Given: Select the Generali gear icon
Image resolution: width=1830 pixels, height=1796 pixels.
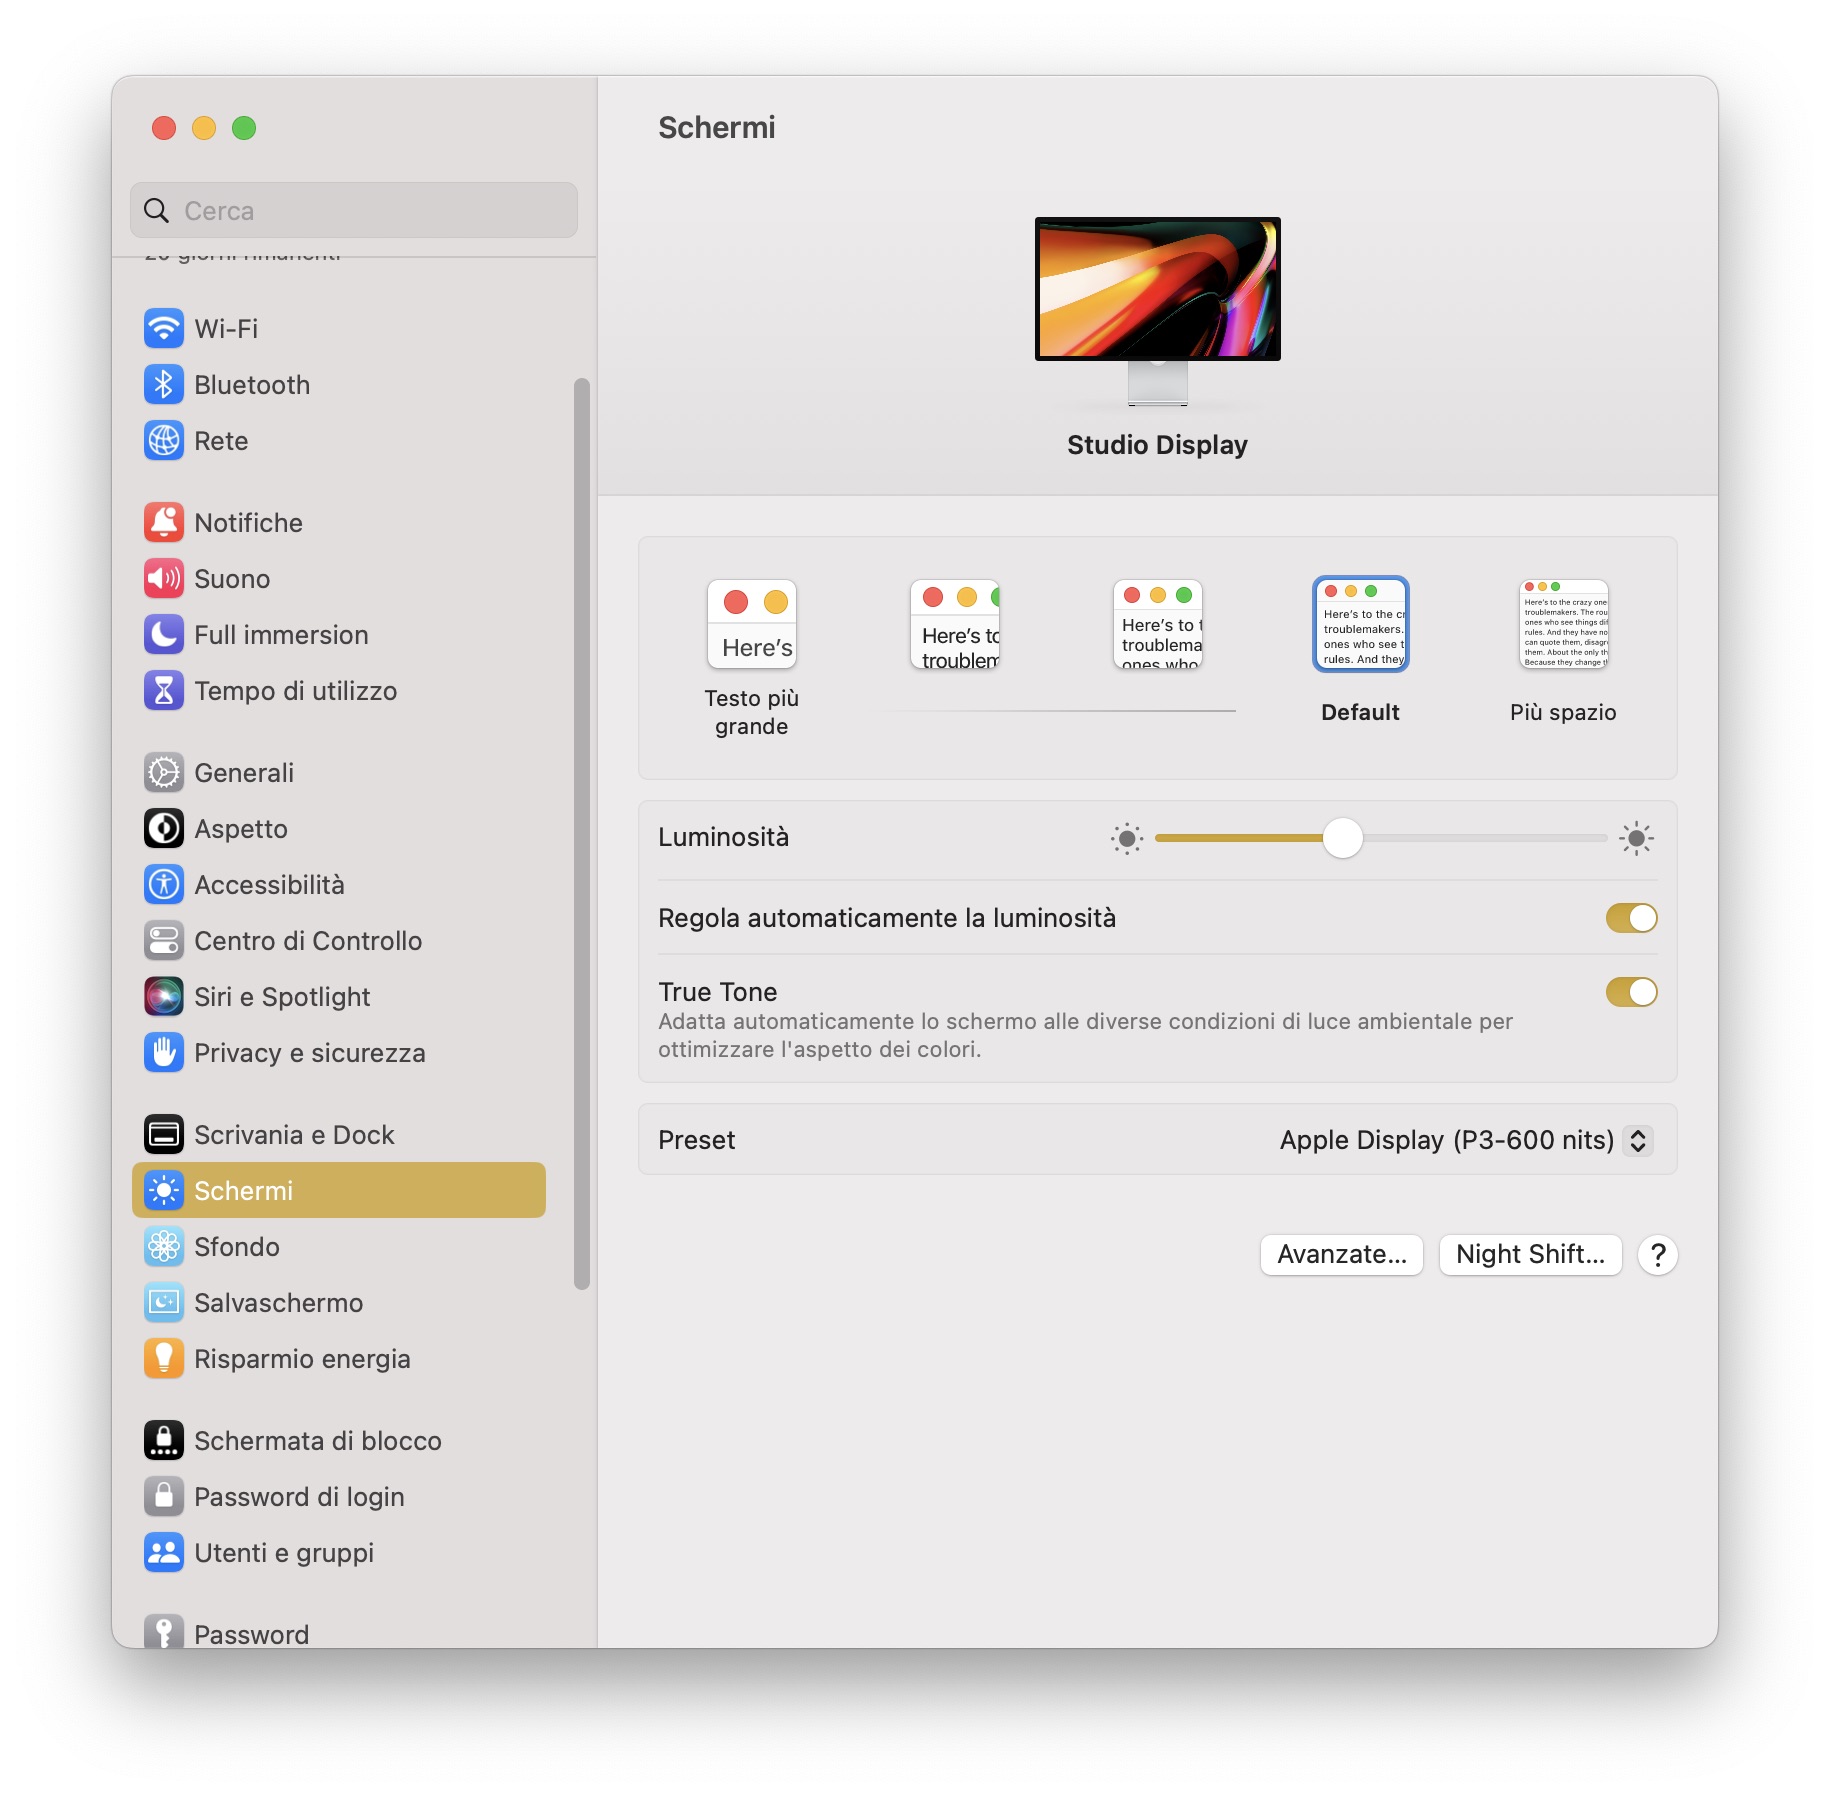Looking at the screenshot, I should [x=163, y=772].
